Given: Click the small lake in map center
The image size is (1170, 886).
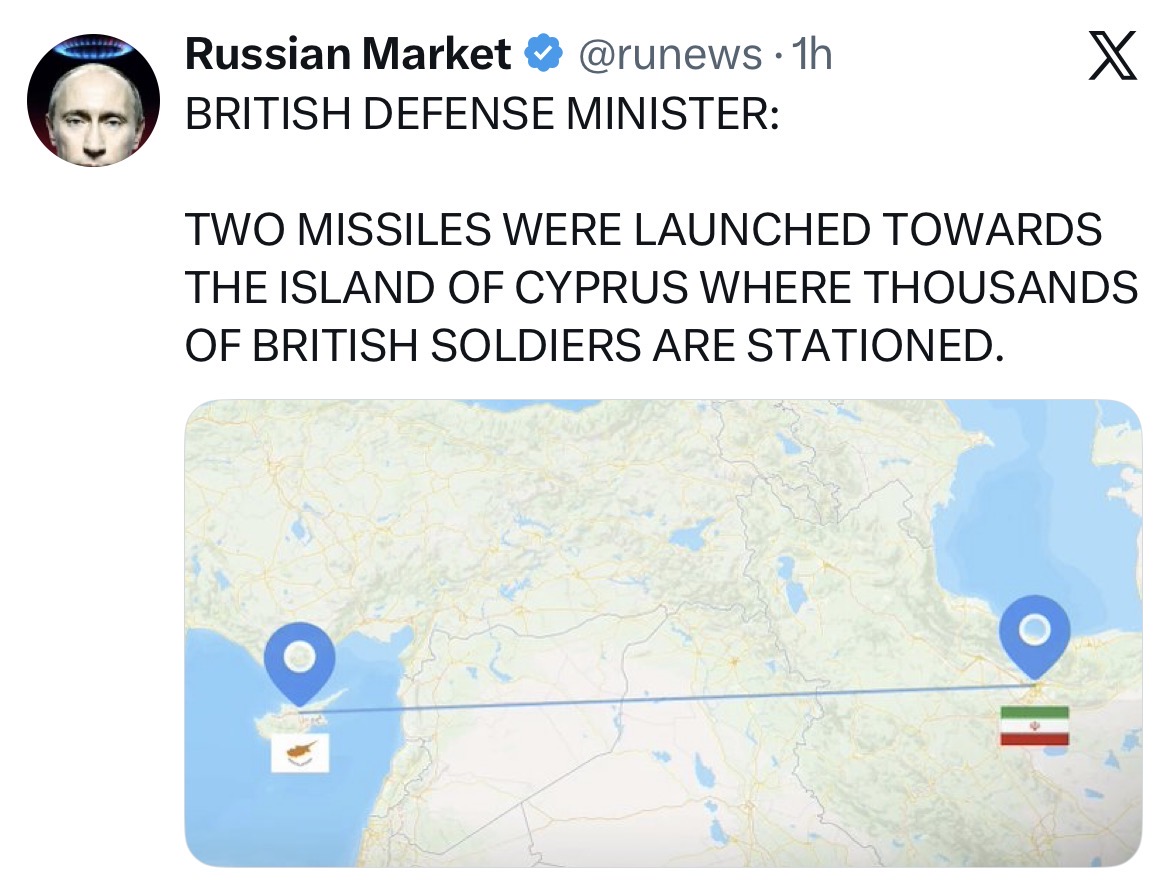Looking at the screenshot, I should click(687, 537).
